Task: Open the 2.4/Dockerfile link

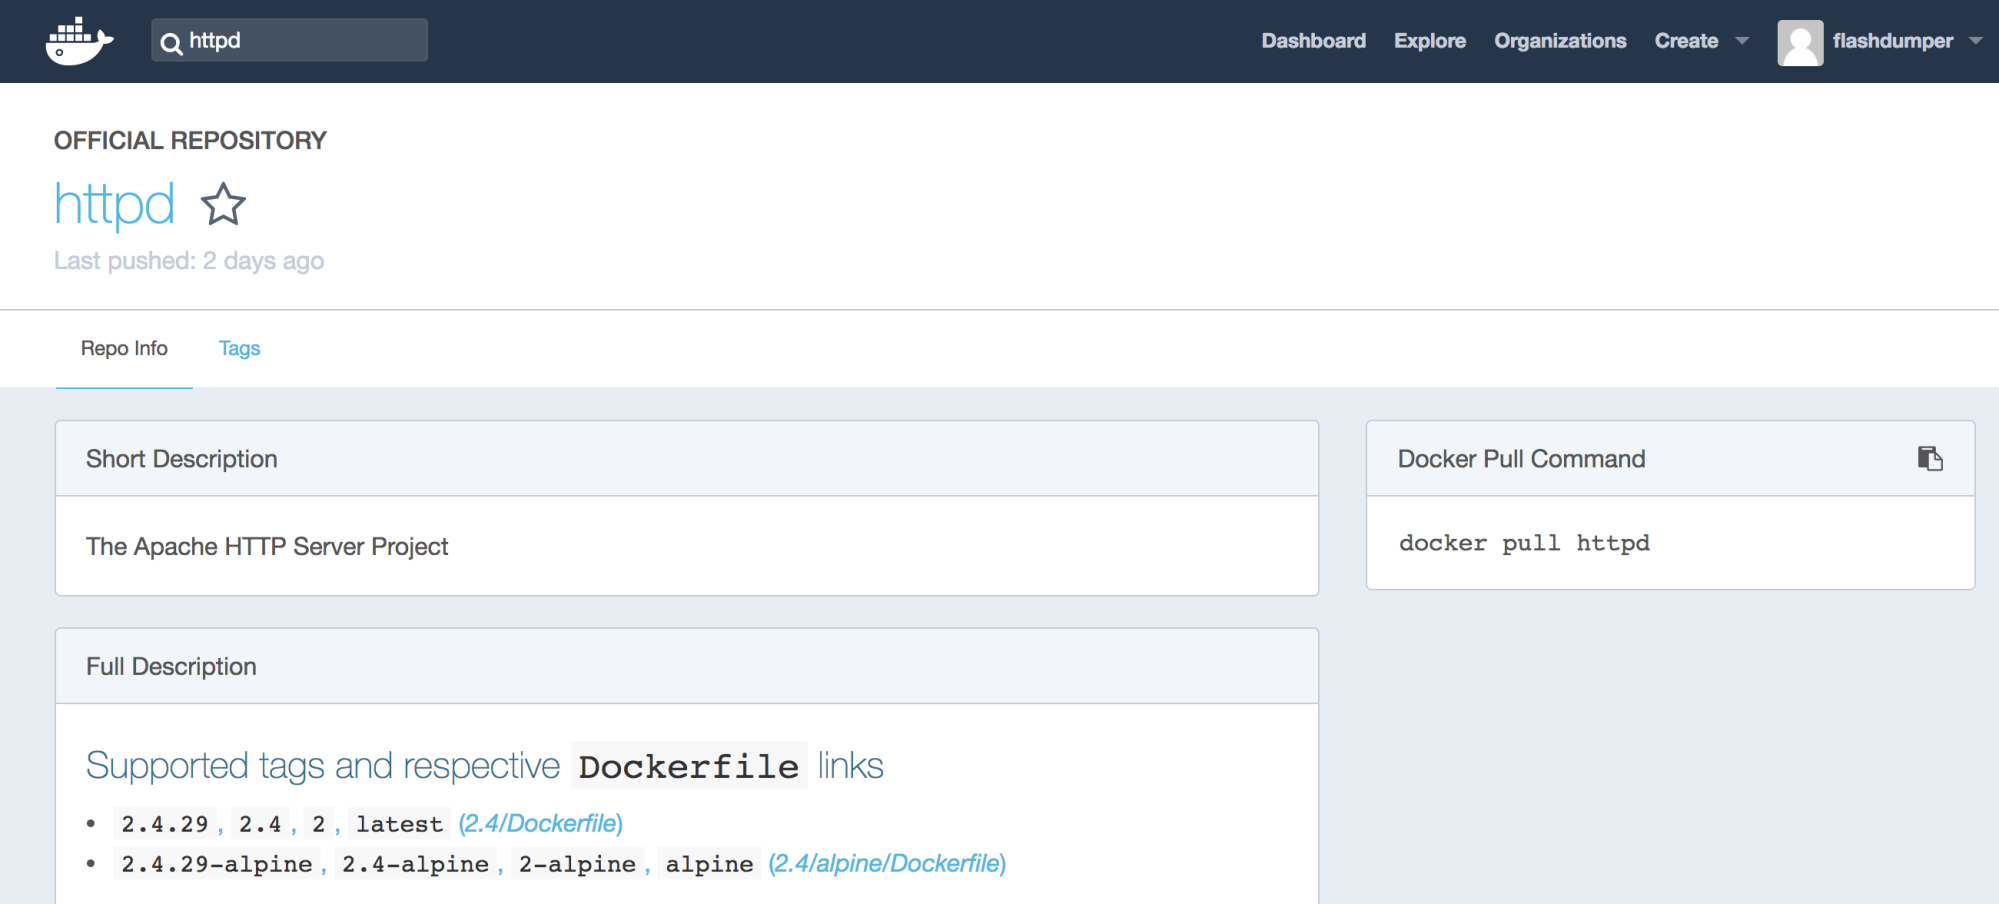Action: coord(540,823)
